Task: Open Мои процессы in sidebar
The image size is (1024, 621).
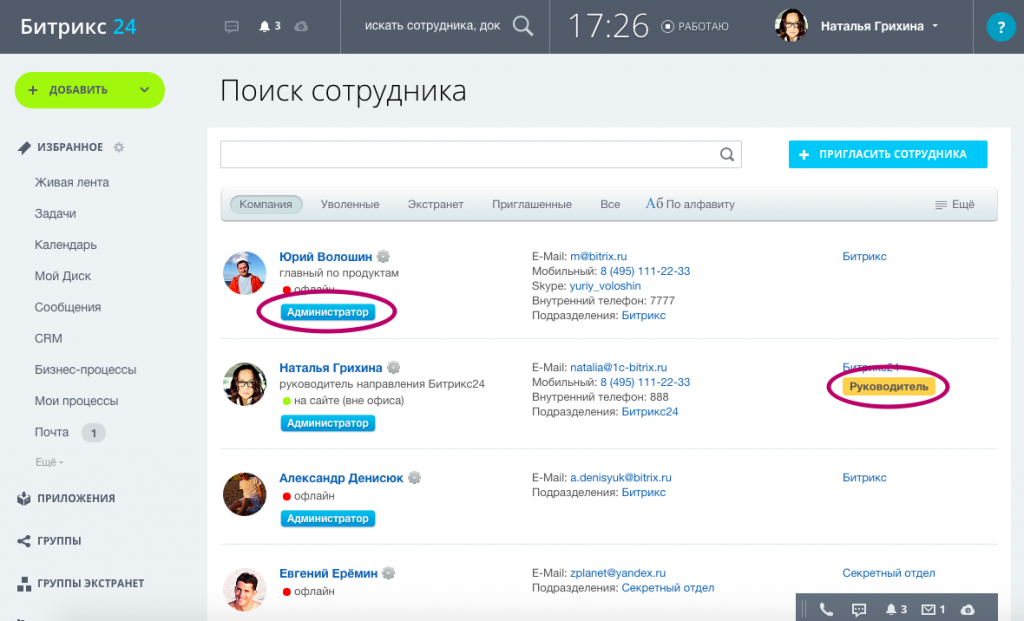Action: coord(76,401)
